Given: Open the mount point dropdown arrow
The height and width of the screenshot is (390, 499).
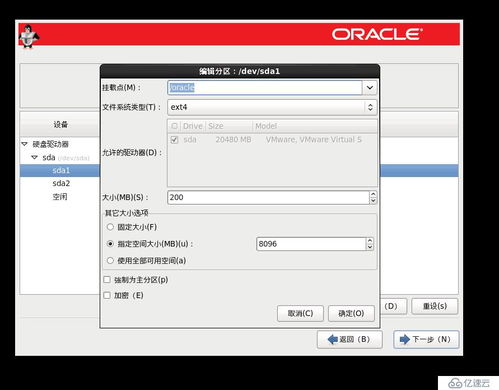Looking at the screenshot, I should click(x=370, y=88).
